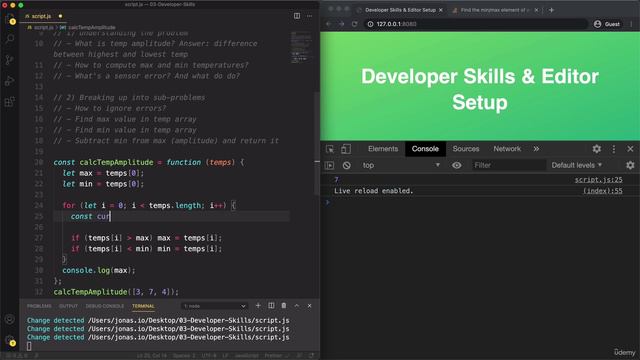Screen dimensions: 640x360
Task: Open the Source Control view
Action: point(10,60)
